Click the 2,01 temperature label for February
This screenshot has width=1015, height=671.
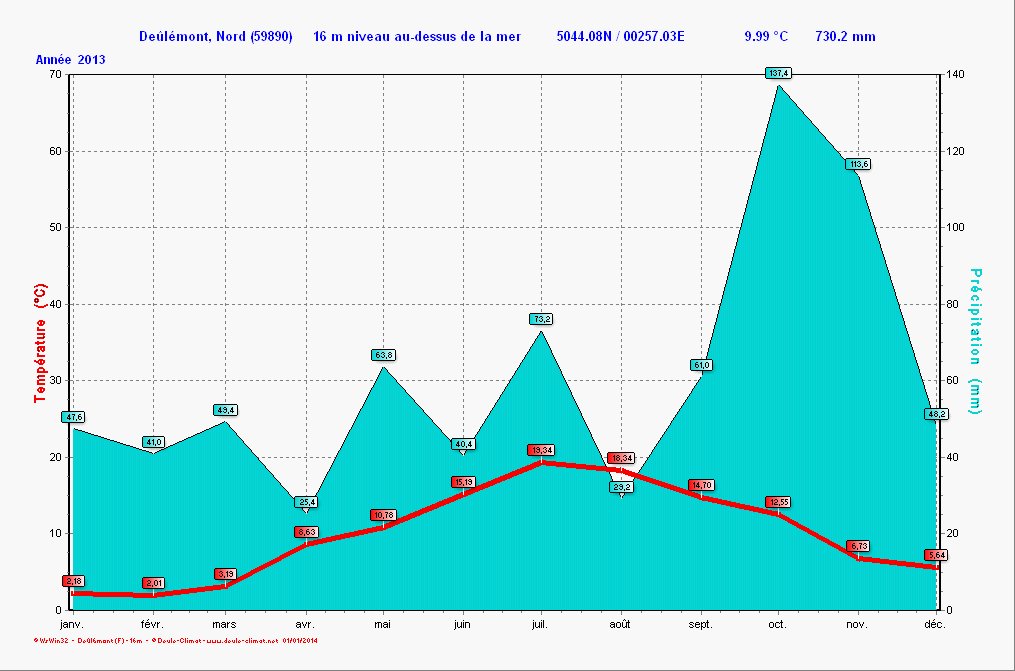(153, 582)
